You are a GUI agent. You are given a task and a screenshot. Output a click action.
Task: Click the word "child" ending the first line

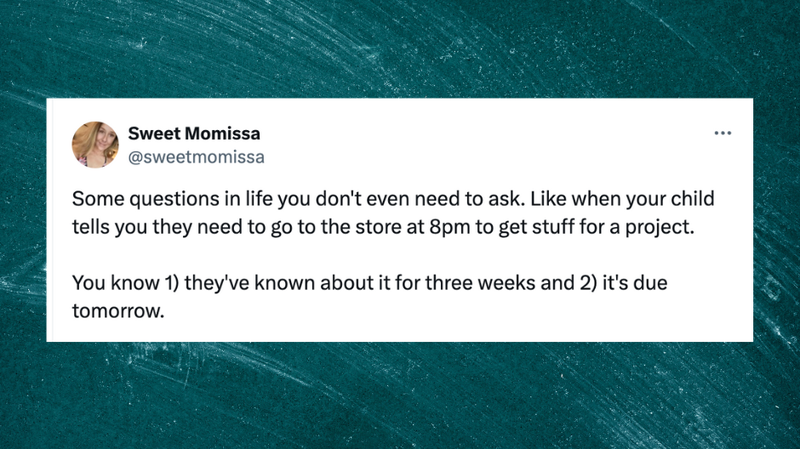coord(693,201)
